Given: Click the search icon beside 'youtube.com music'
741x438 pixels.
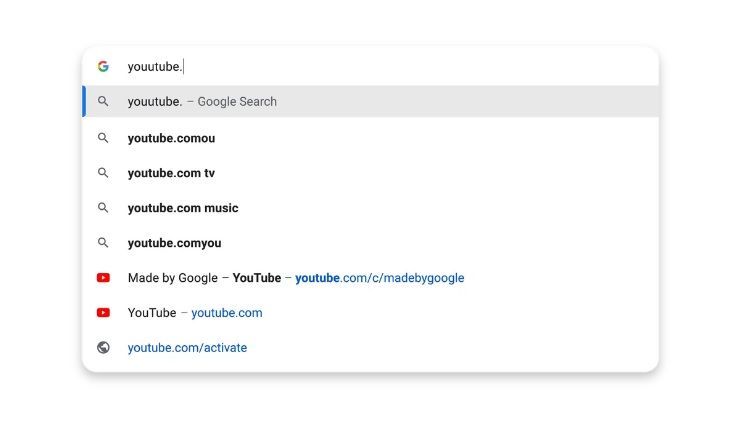Looking at the screenshot, I should click(x=103, y=208).
